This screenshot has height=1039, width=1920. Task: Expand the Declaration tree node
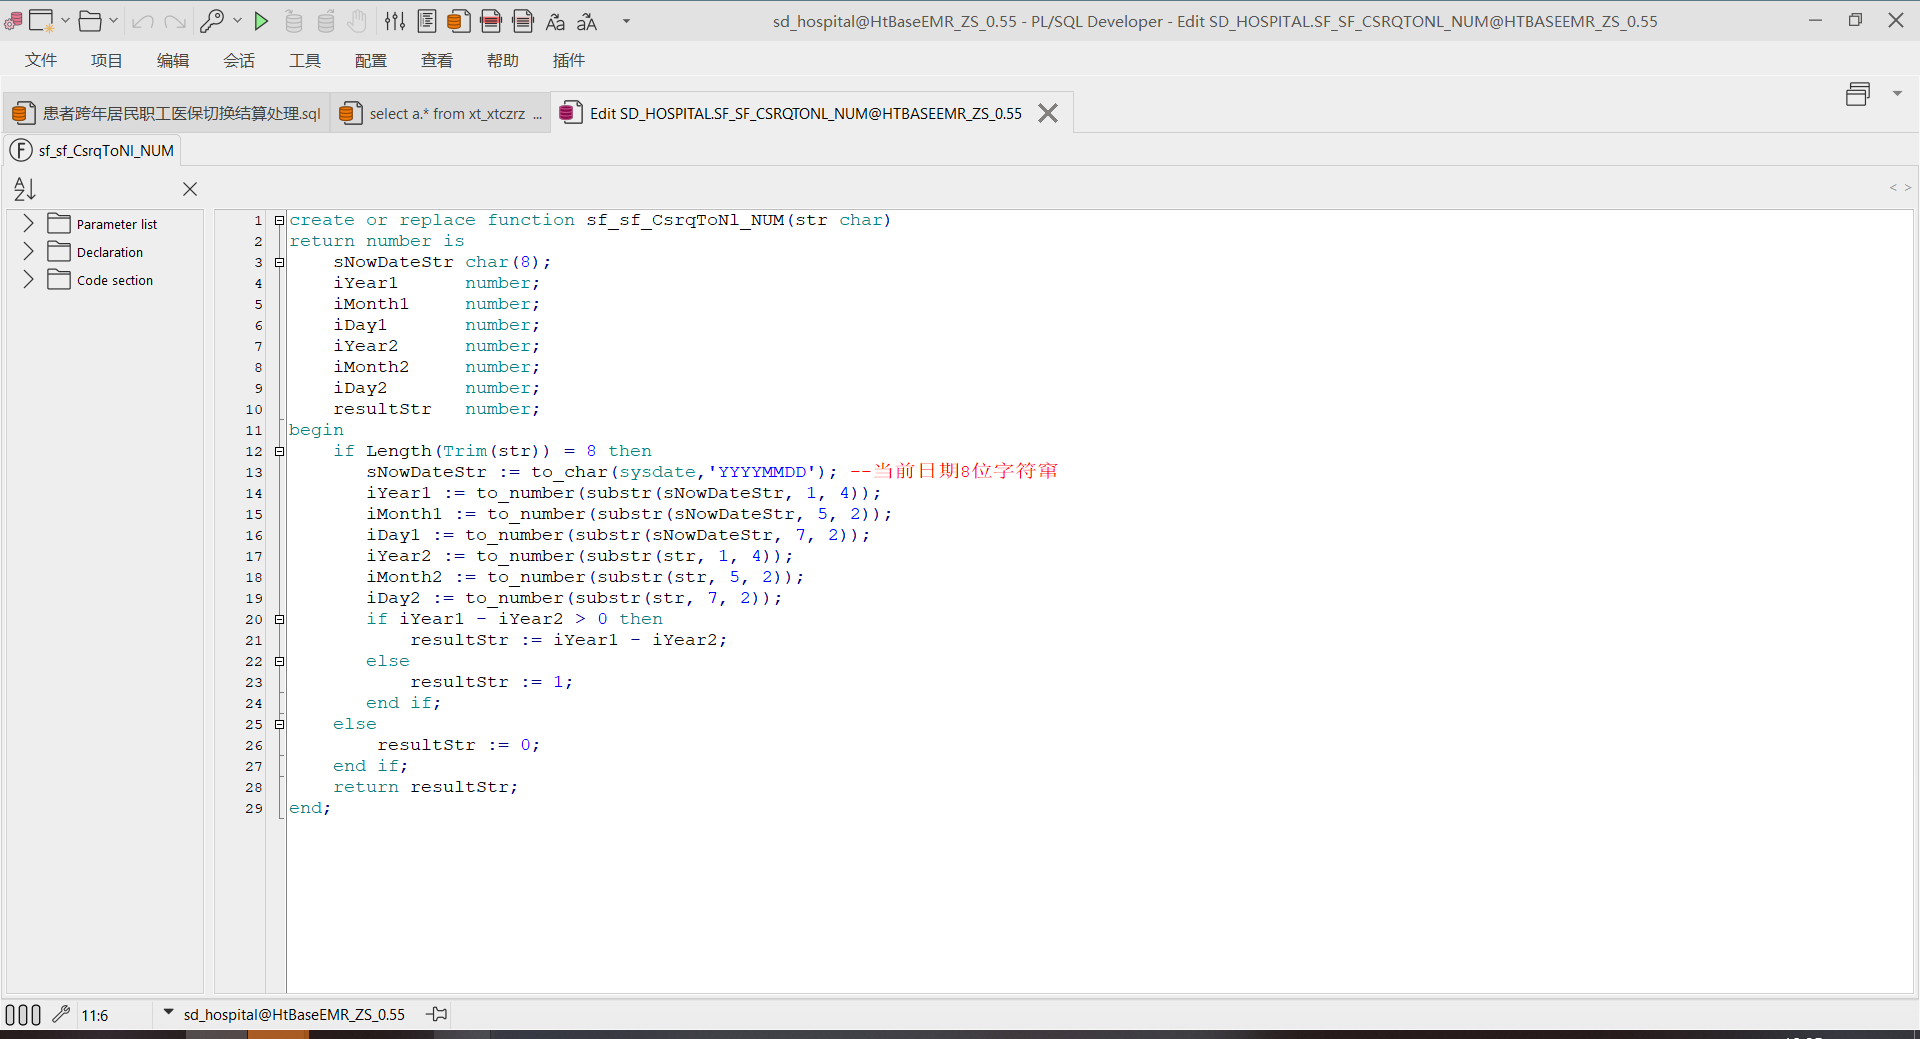click(x=28, y=251)
